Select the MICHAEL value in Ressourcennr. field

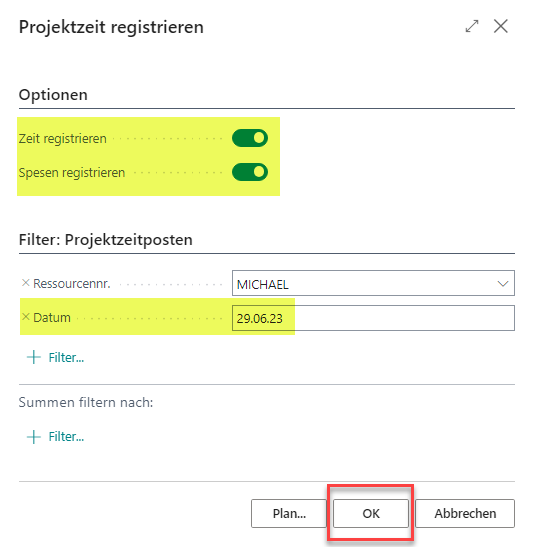coord(263,285)
